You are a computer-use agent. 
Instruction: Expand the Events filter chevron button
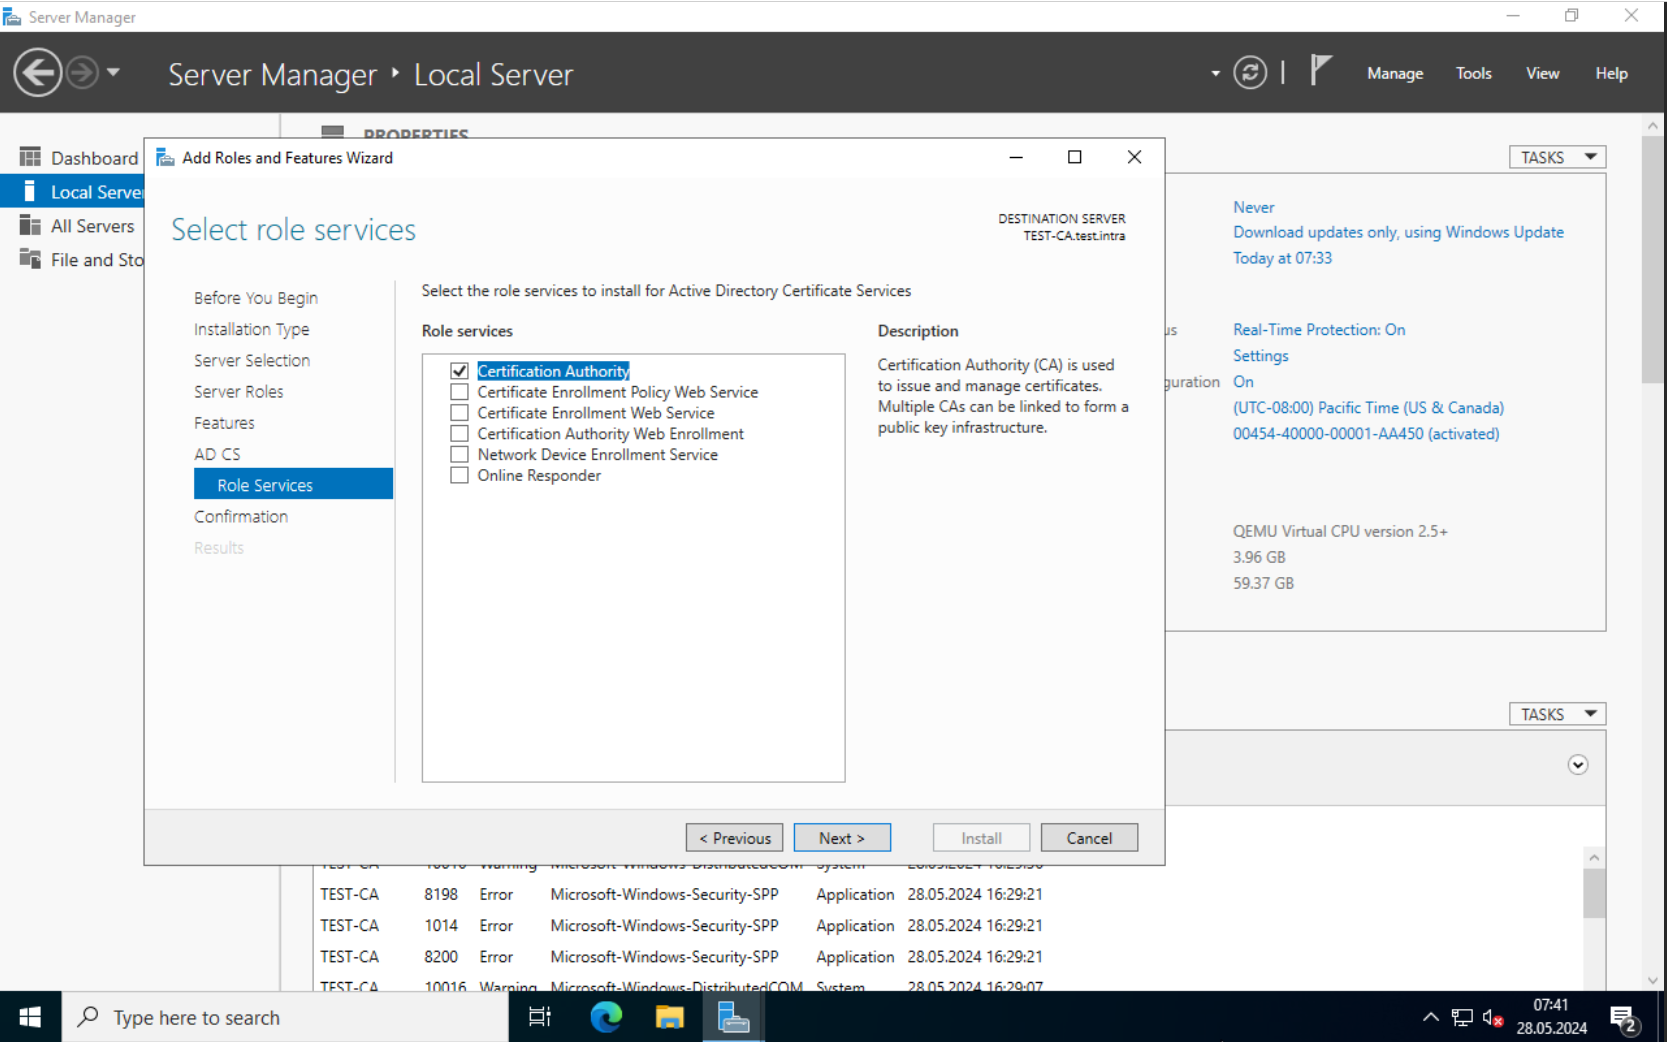point(1578,765)
